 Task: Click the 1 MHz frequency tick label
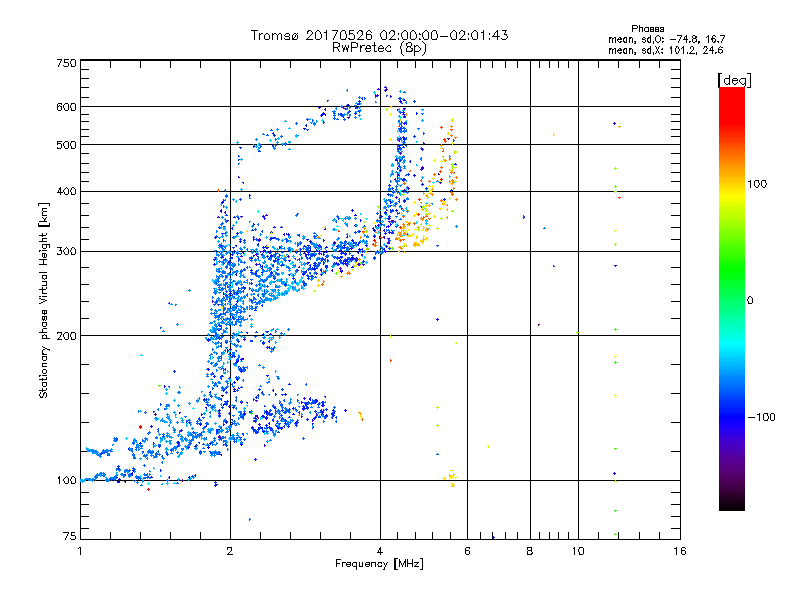[x=80, y=551]
